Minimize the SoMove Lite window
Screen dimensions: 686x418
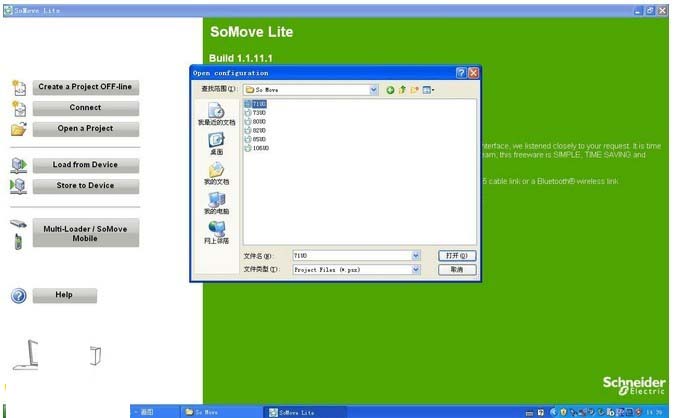click(638, 11)
